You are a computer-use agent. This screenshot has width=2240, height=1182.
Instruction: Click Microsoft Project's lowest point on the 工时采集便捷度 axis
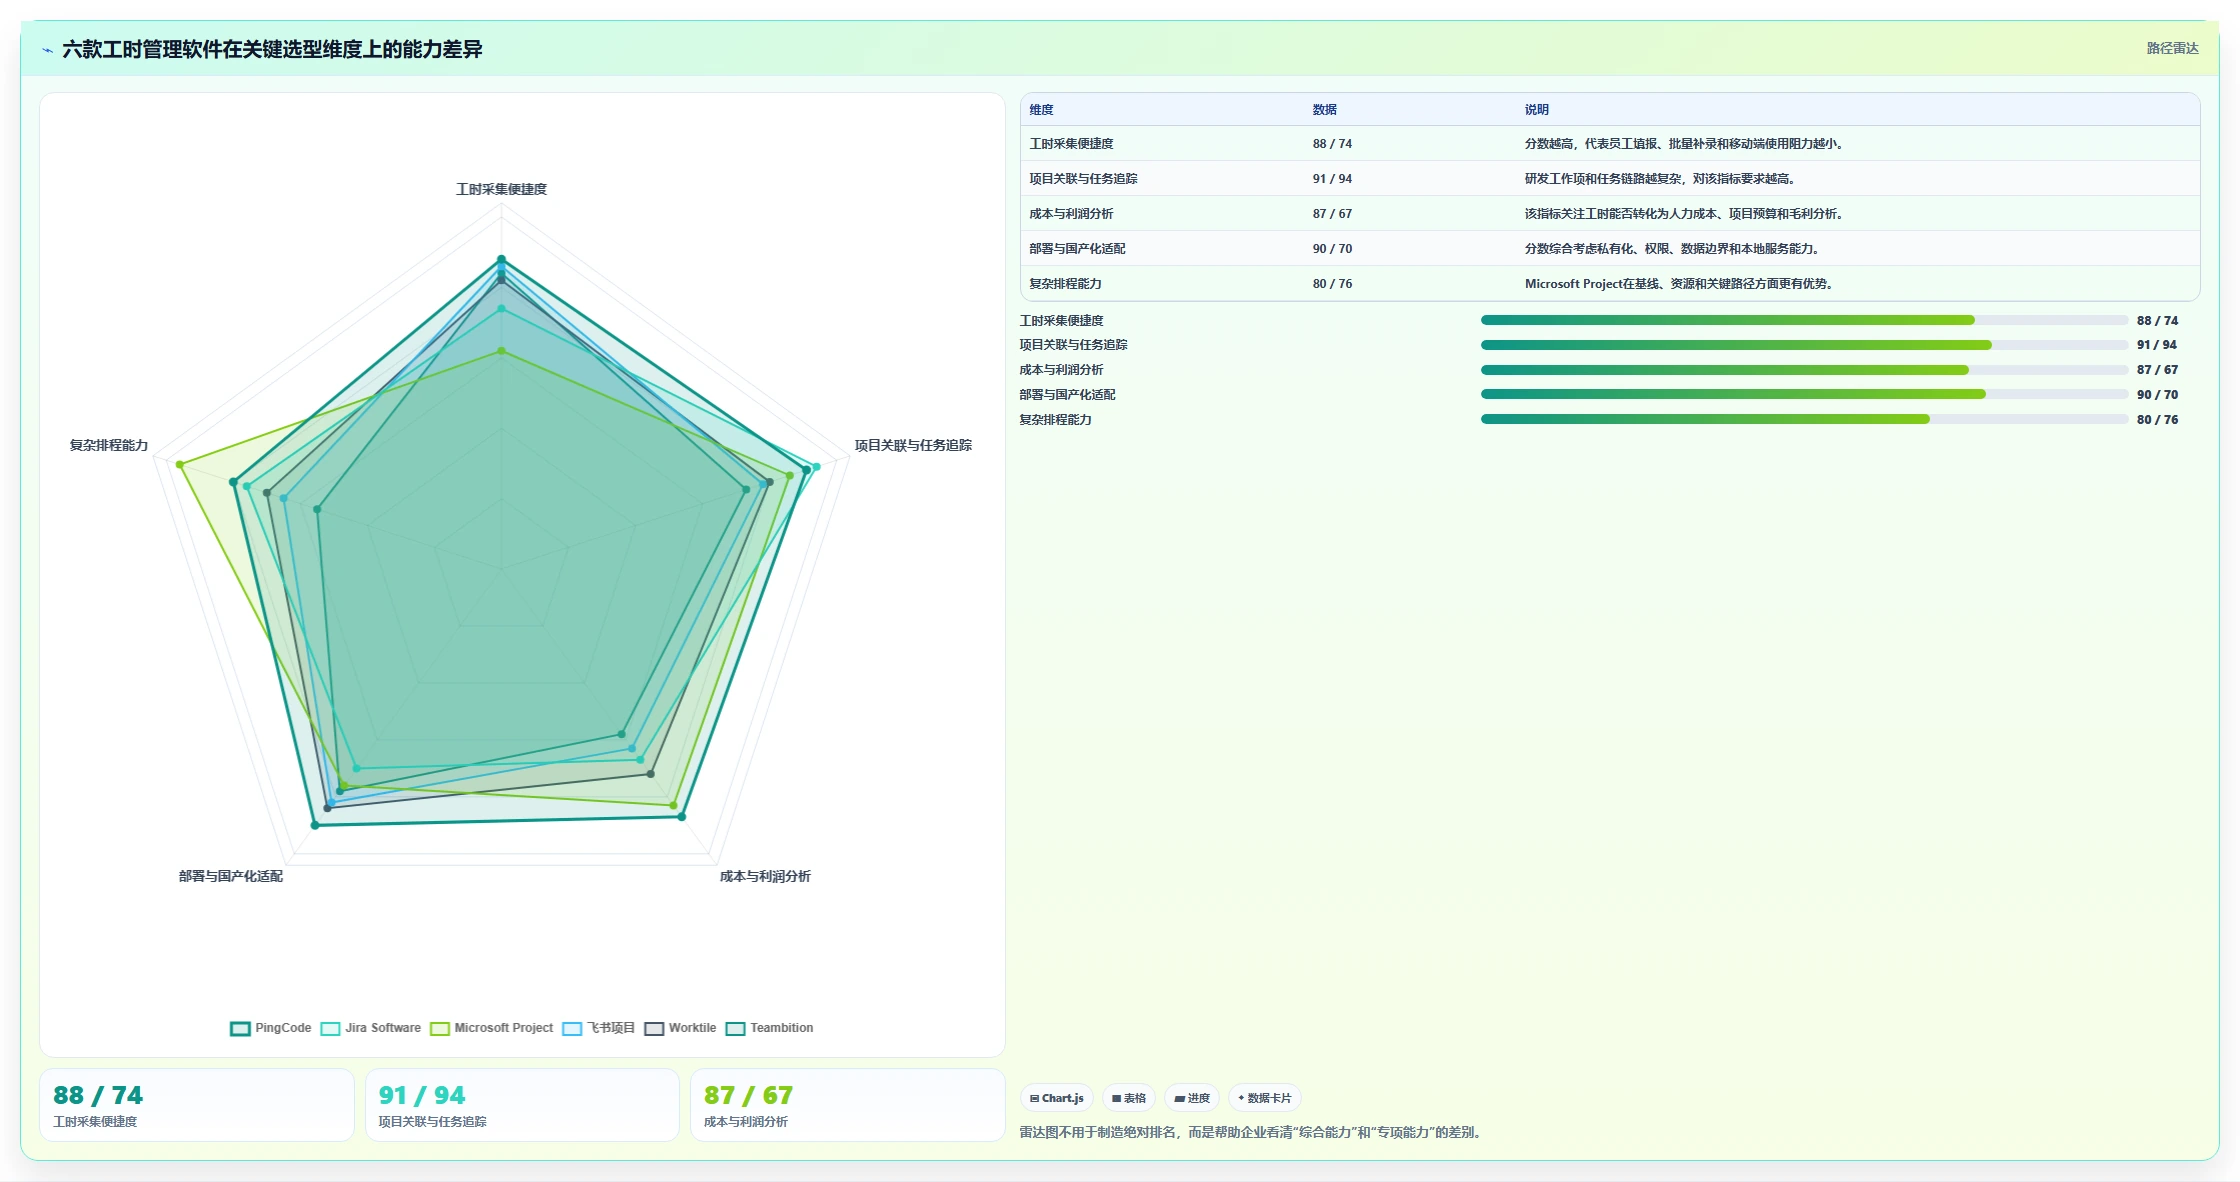502,351
